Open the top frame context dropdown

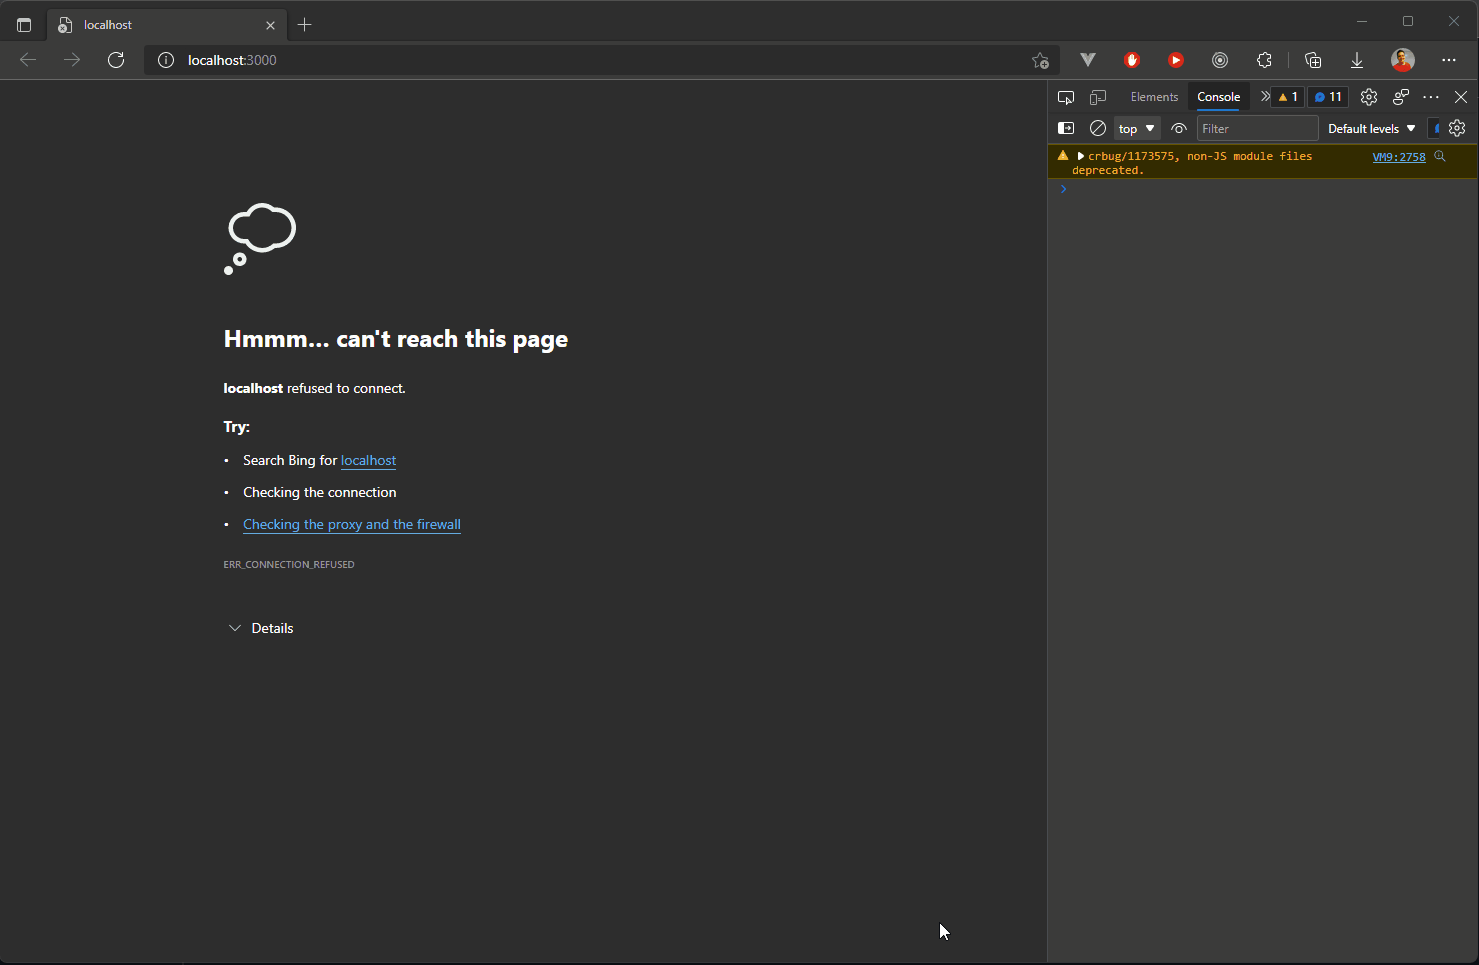(x=1136, y=128)
